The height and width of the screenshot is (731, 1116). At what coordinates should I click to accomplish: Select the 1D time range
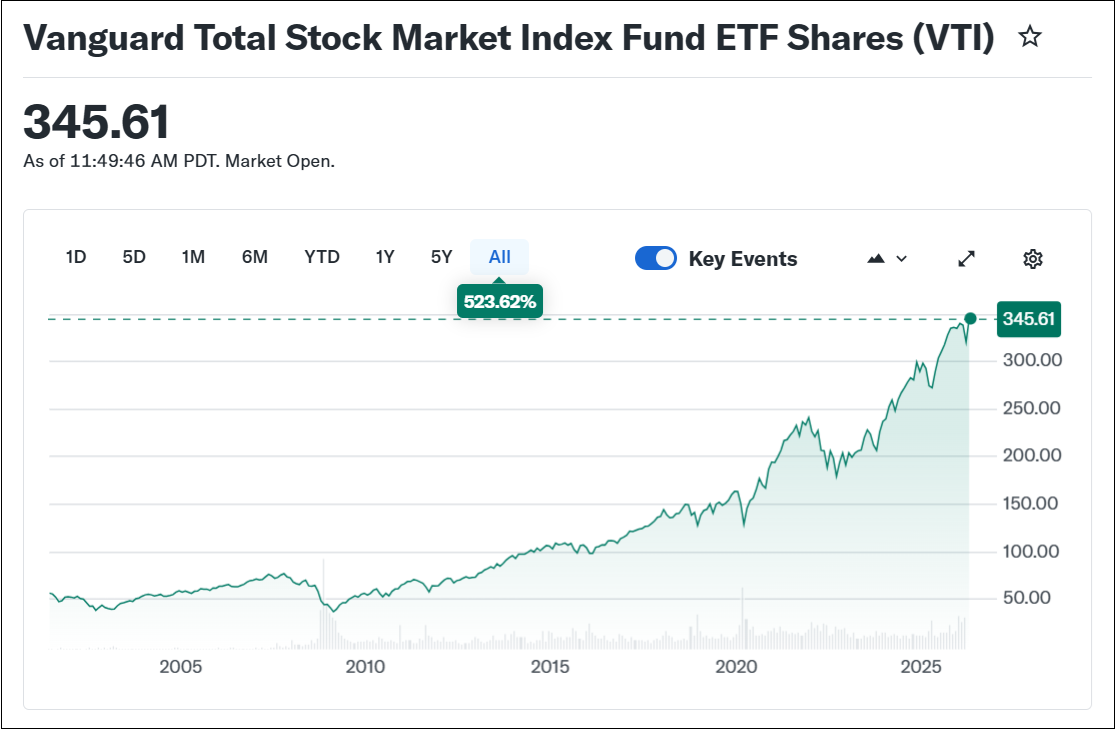(76, 257)
